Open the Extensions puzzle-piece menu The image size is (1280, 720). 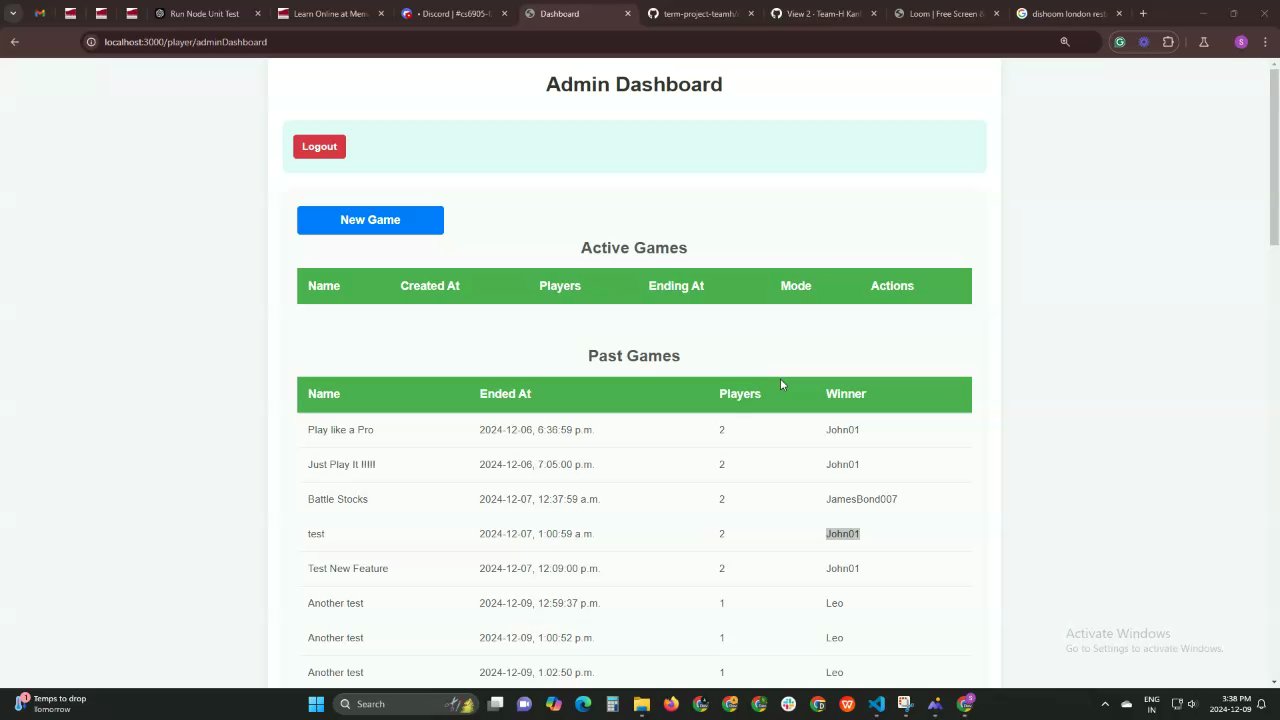1168,42
